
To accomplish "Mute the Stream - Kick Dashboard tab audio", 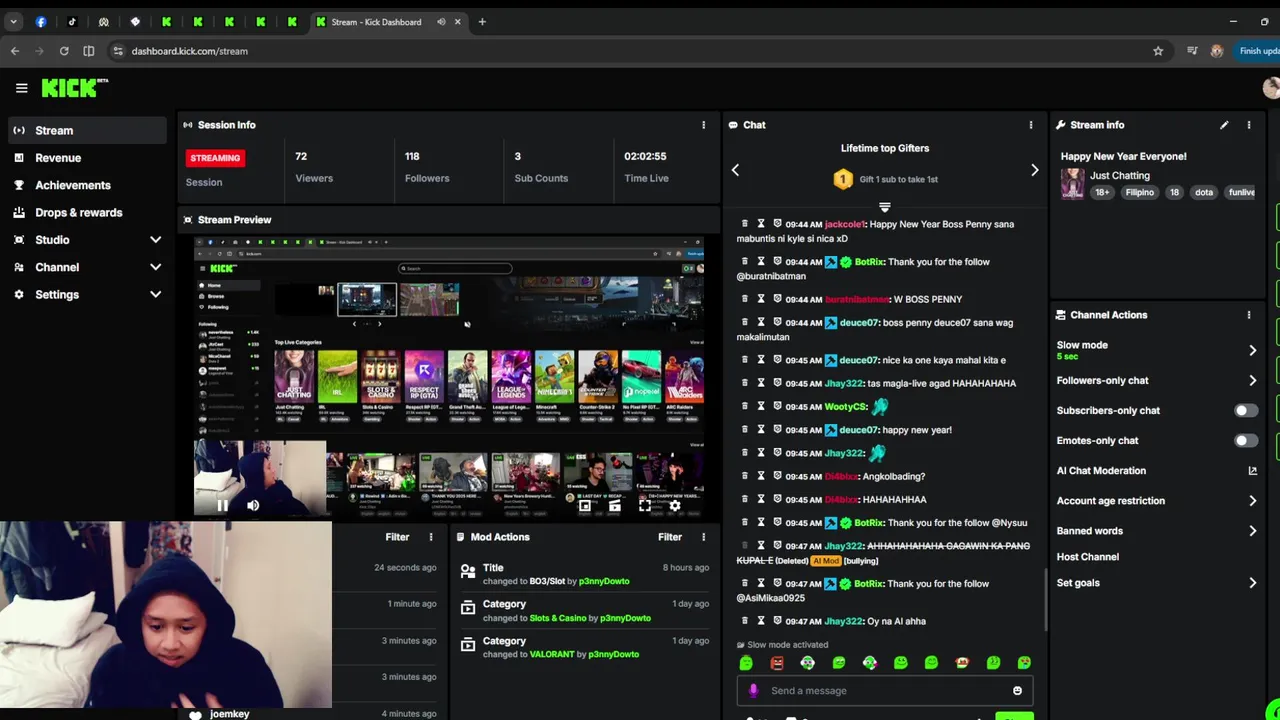I will [x=441, y=22].
